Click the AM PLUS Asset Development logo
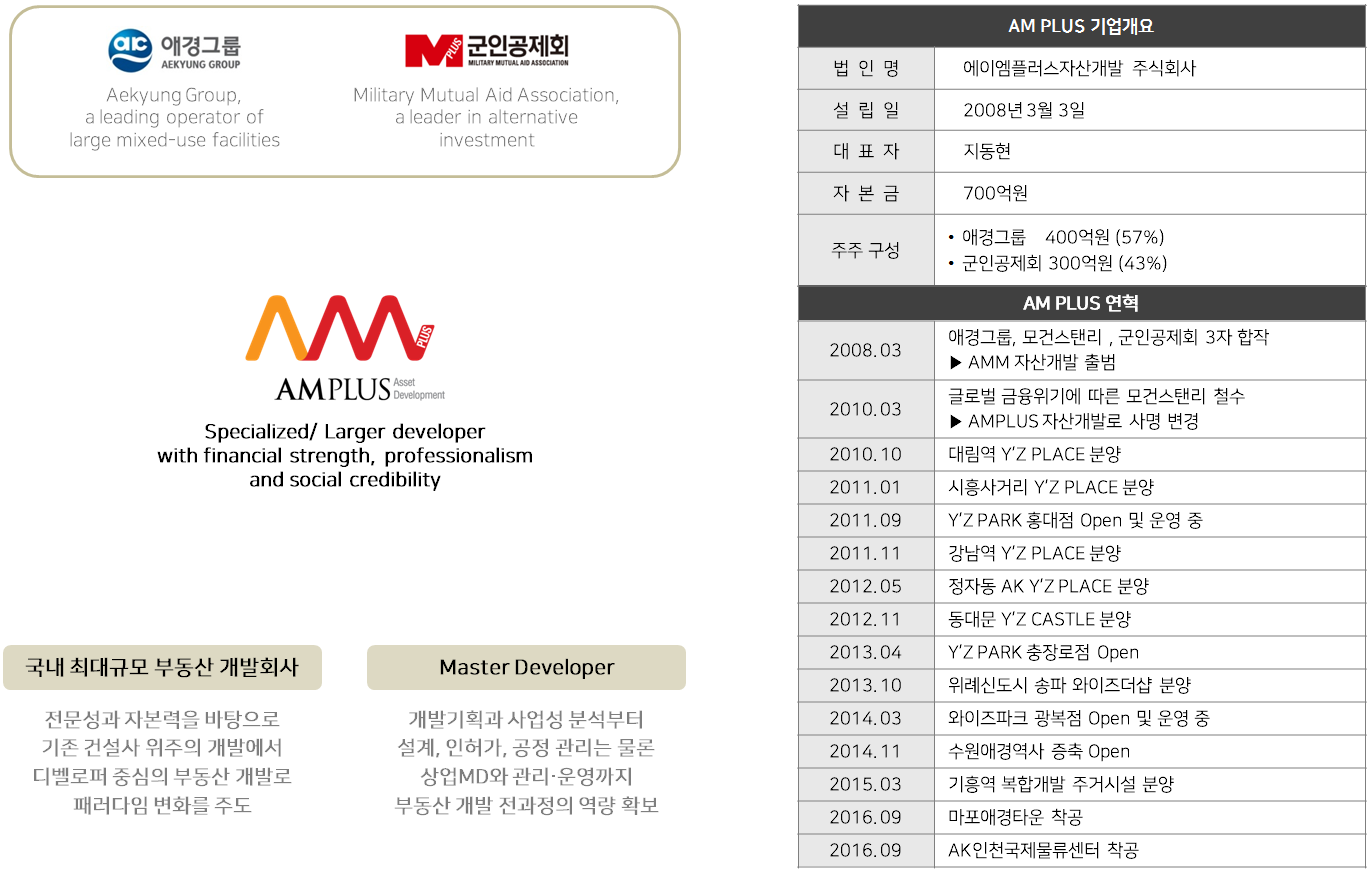This screenshot has height=869, width=1367. (x=344, y=348)
